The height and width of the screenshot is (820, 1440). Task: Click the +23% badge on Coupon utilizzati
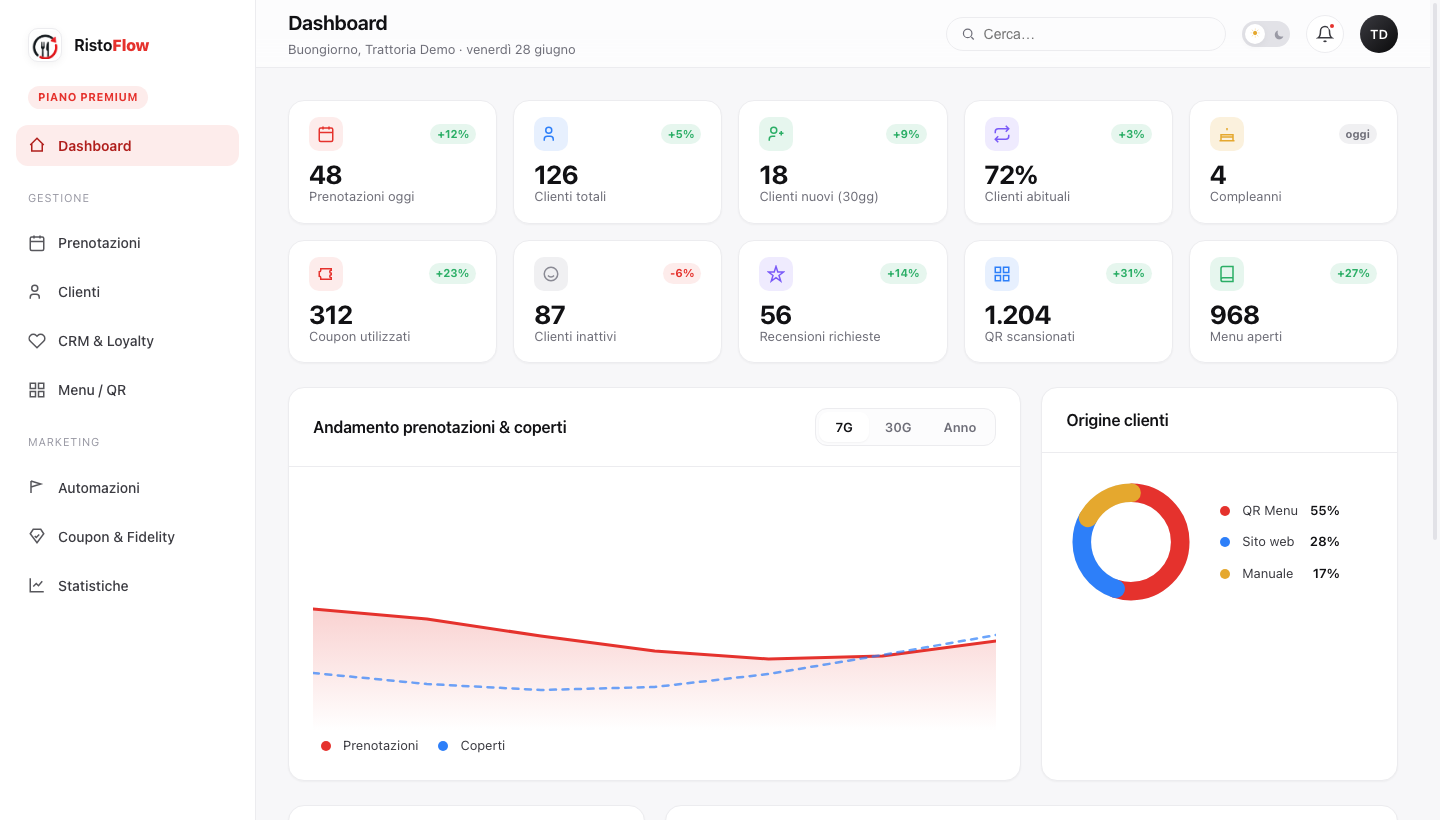tap(453, 274)
